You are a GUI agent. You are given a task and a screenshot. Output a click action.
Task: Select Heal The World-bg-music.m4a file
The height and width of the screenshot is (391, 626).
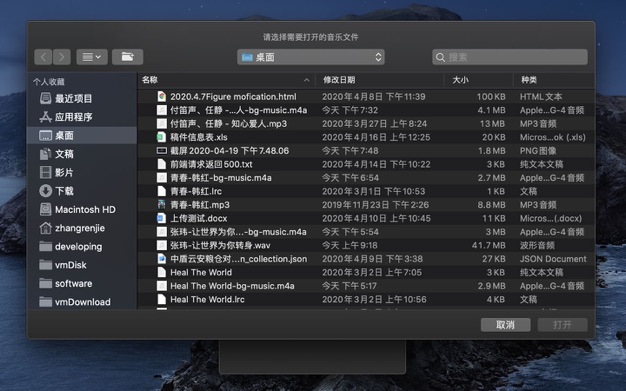coord(366,286)
